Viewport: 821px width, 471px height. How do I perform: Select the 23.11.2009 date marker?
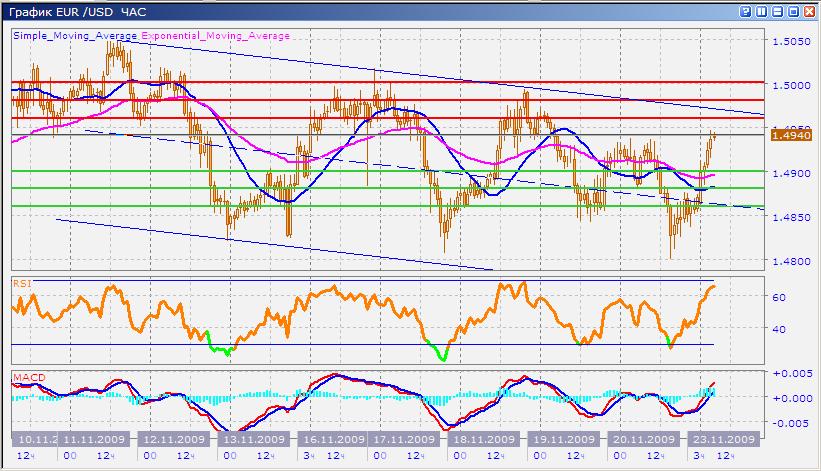tap(723, 439)
